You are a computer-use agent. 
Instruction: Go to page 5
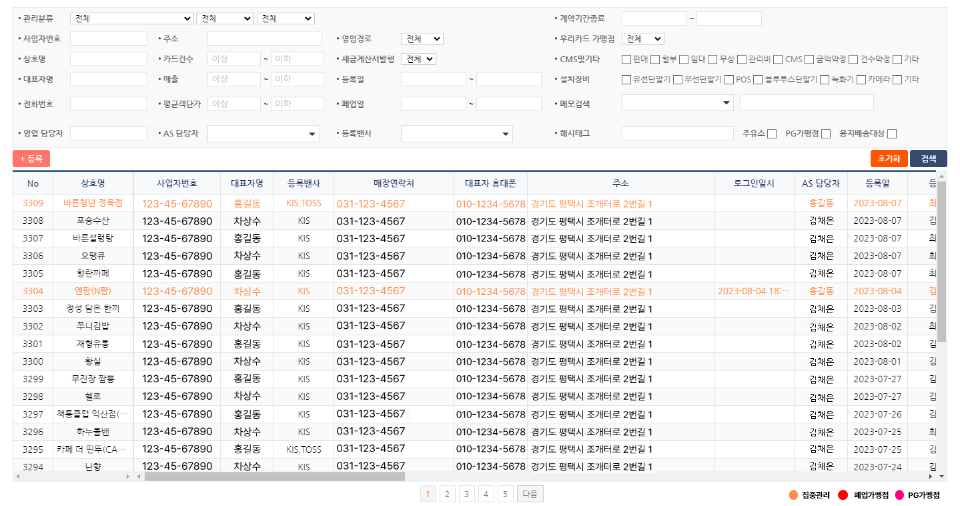[x=505, y=494]
